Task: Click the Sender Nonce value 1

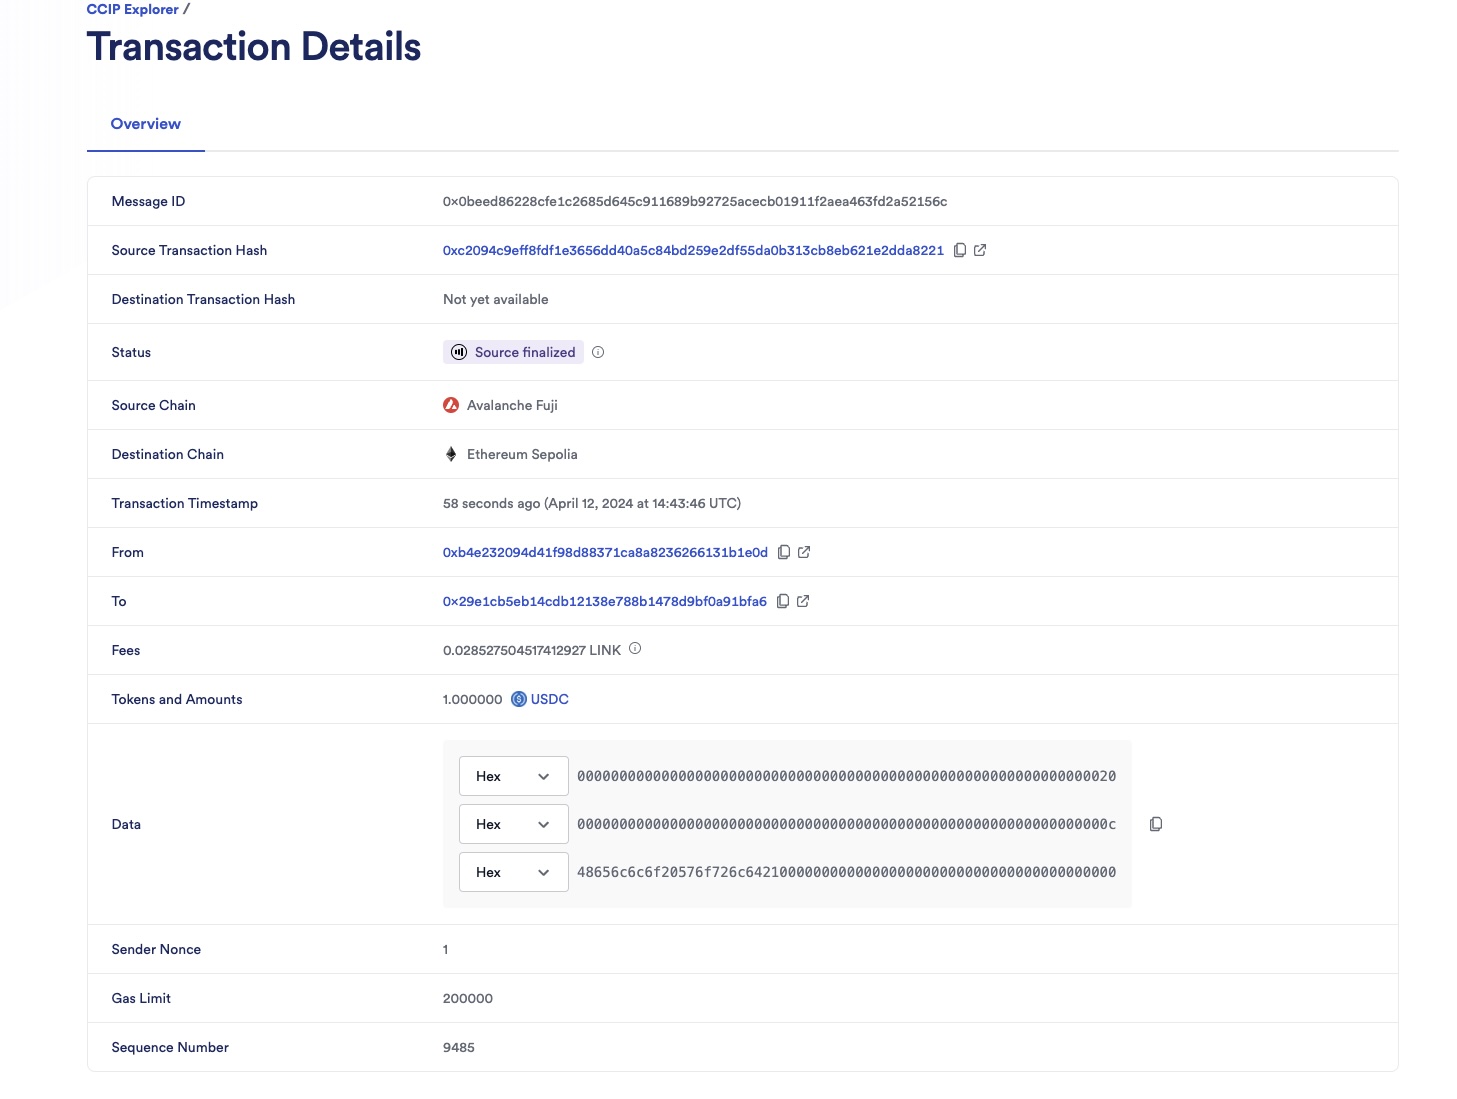Action: tap(446, 949)
